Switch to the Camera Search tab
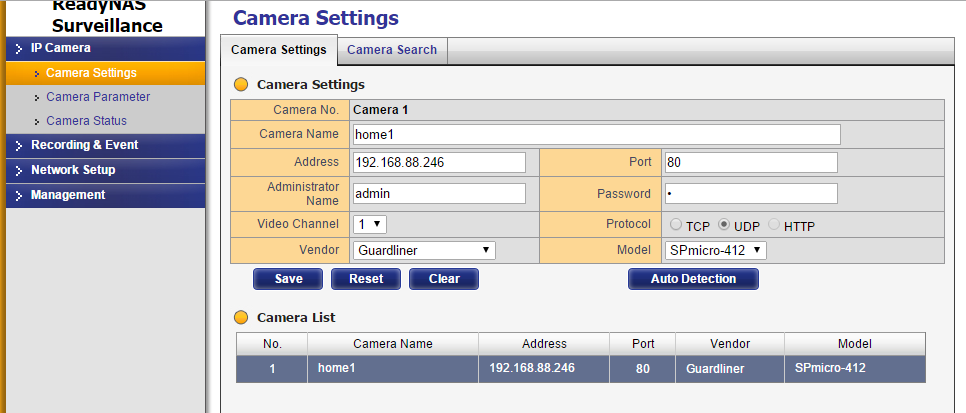The height and width of the screenshot is (413, 966). pos(392,51)
